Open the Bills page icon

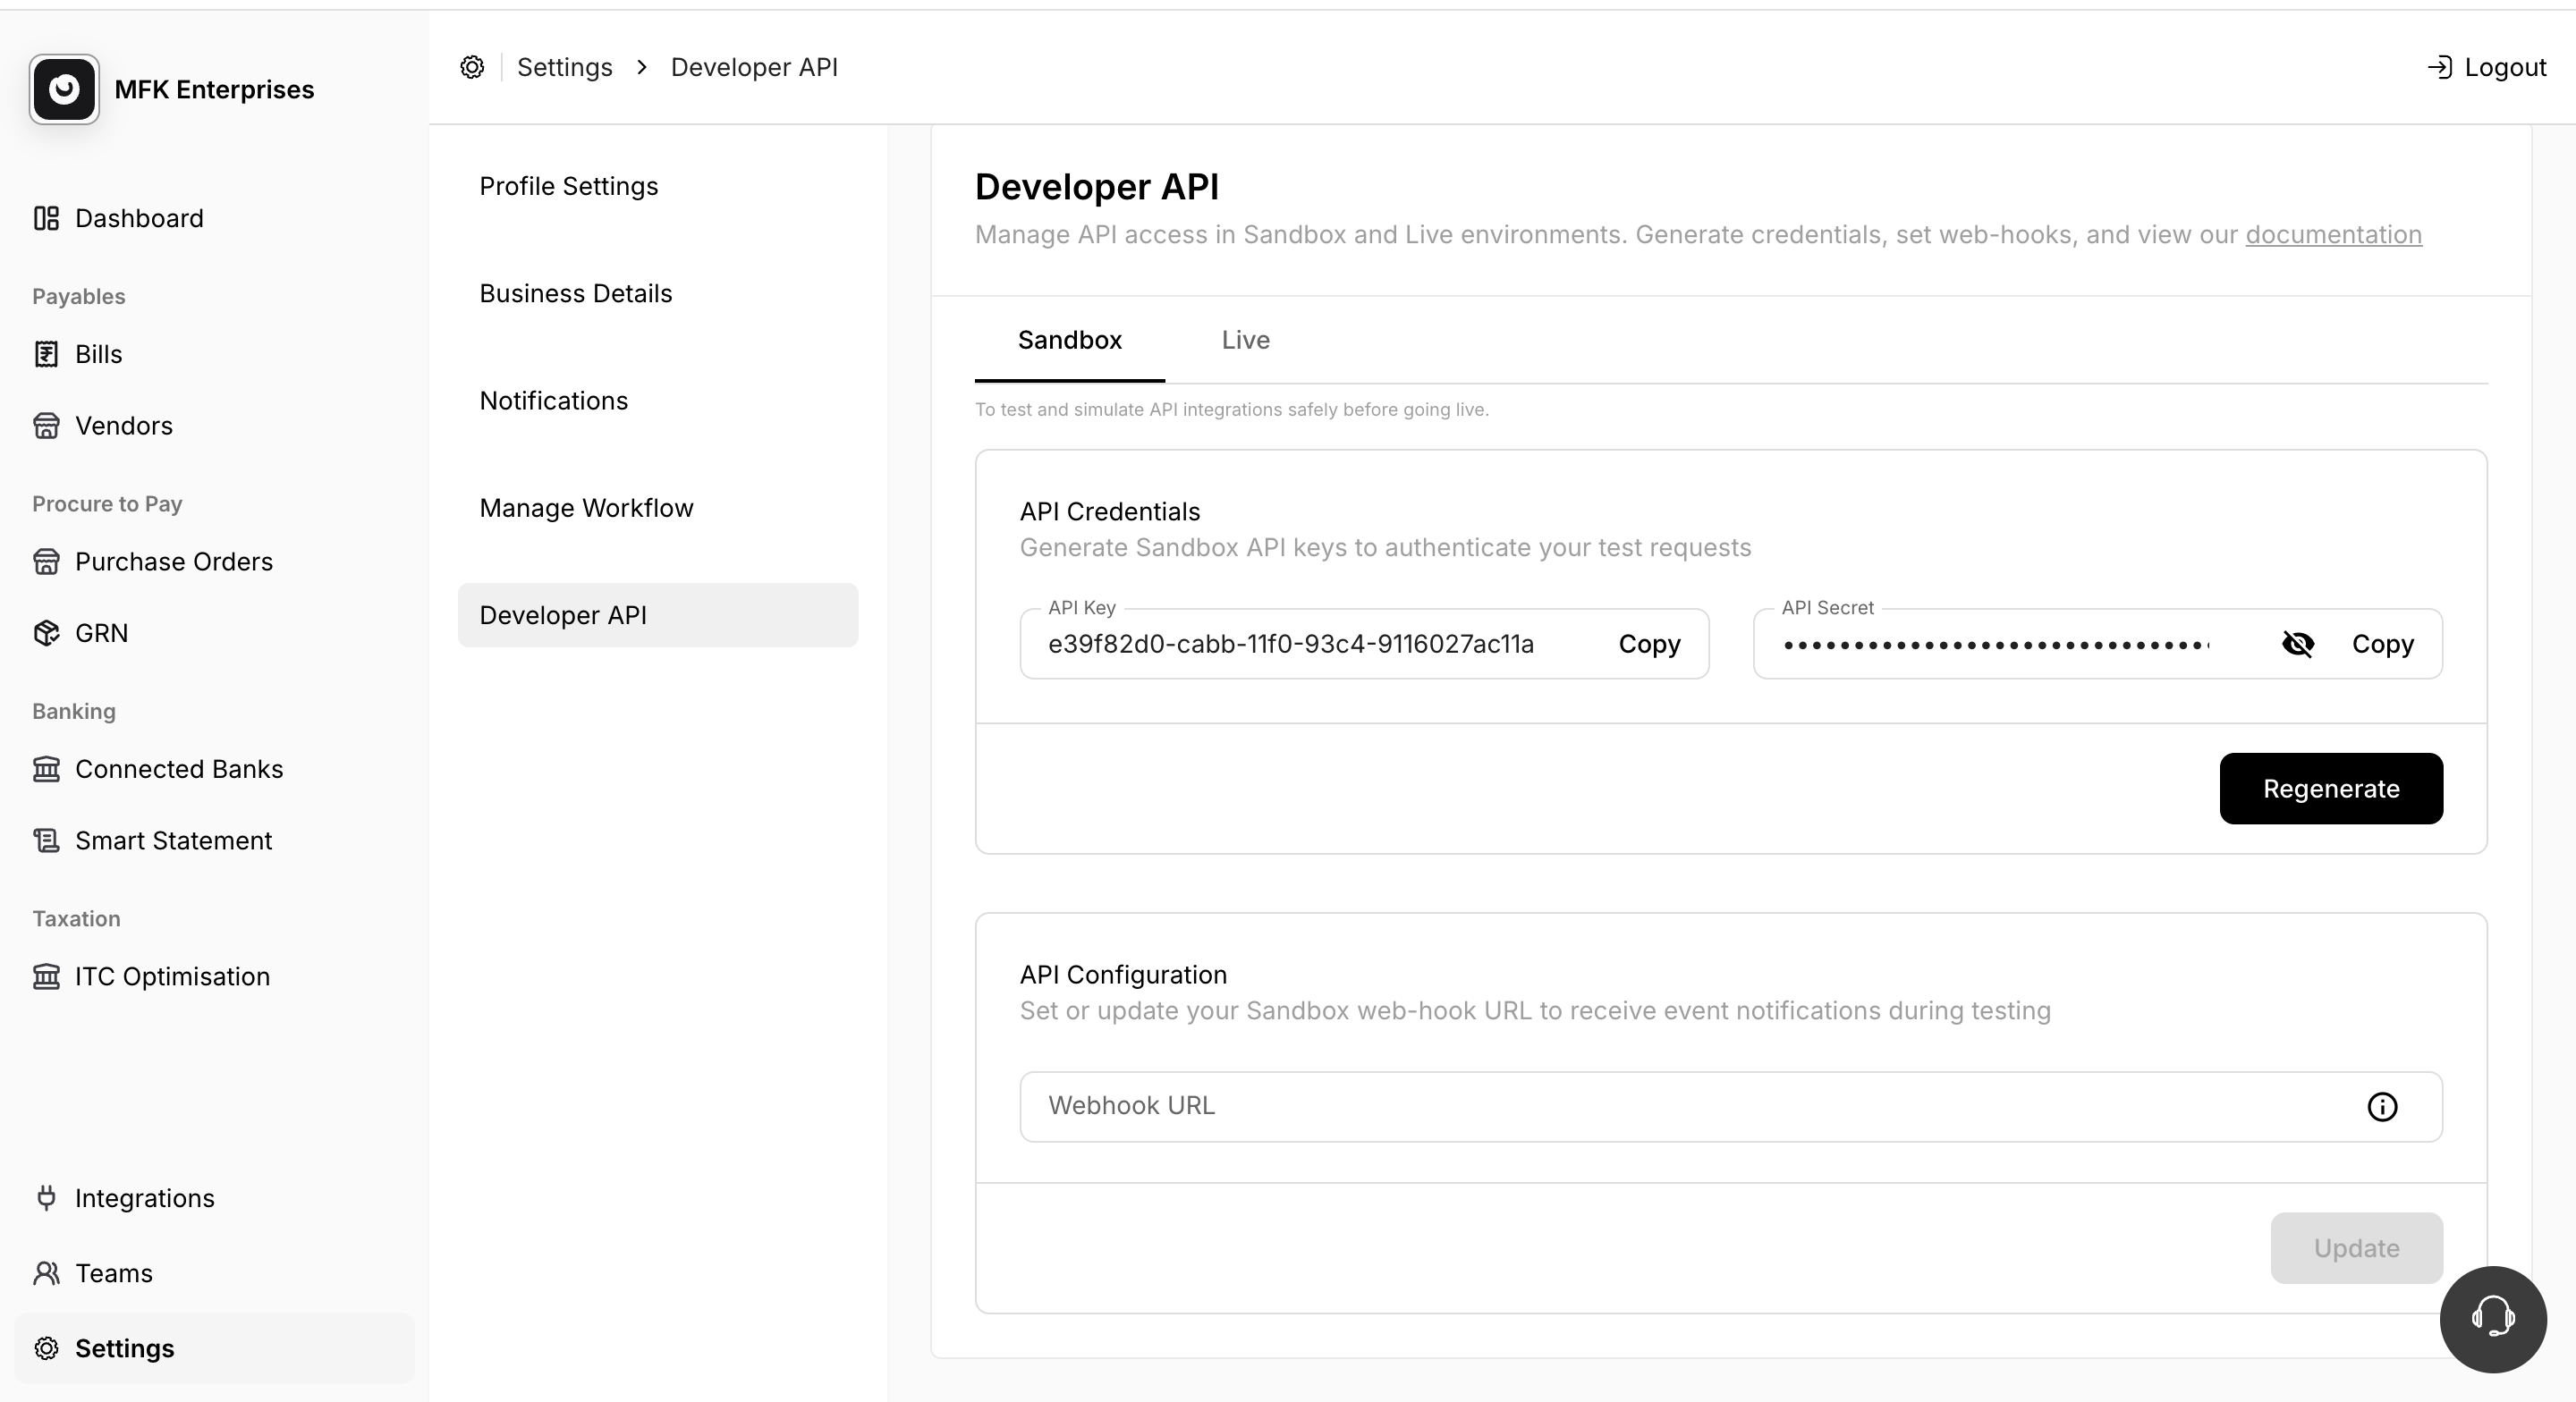click(x=46, y=354)
